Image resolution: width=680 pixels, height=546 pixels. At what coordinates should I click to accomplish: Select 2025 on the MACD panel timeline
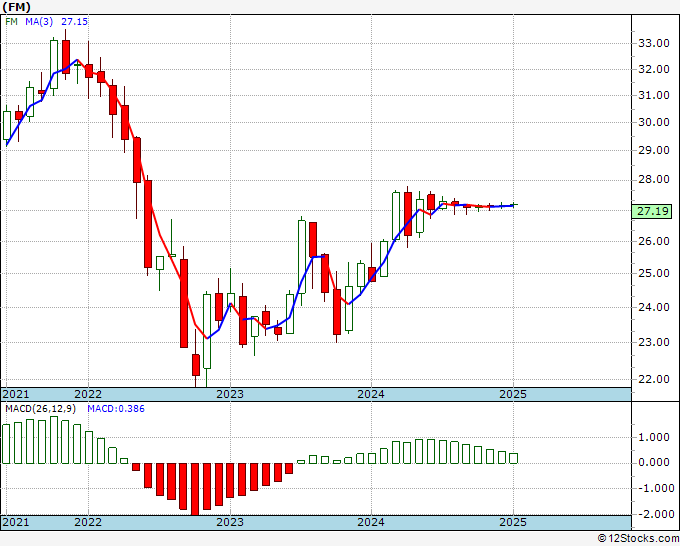click(513, 522)
